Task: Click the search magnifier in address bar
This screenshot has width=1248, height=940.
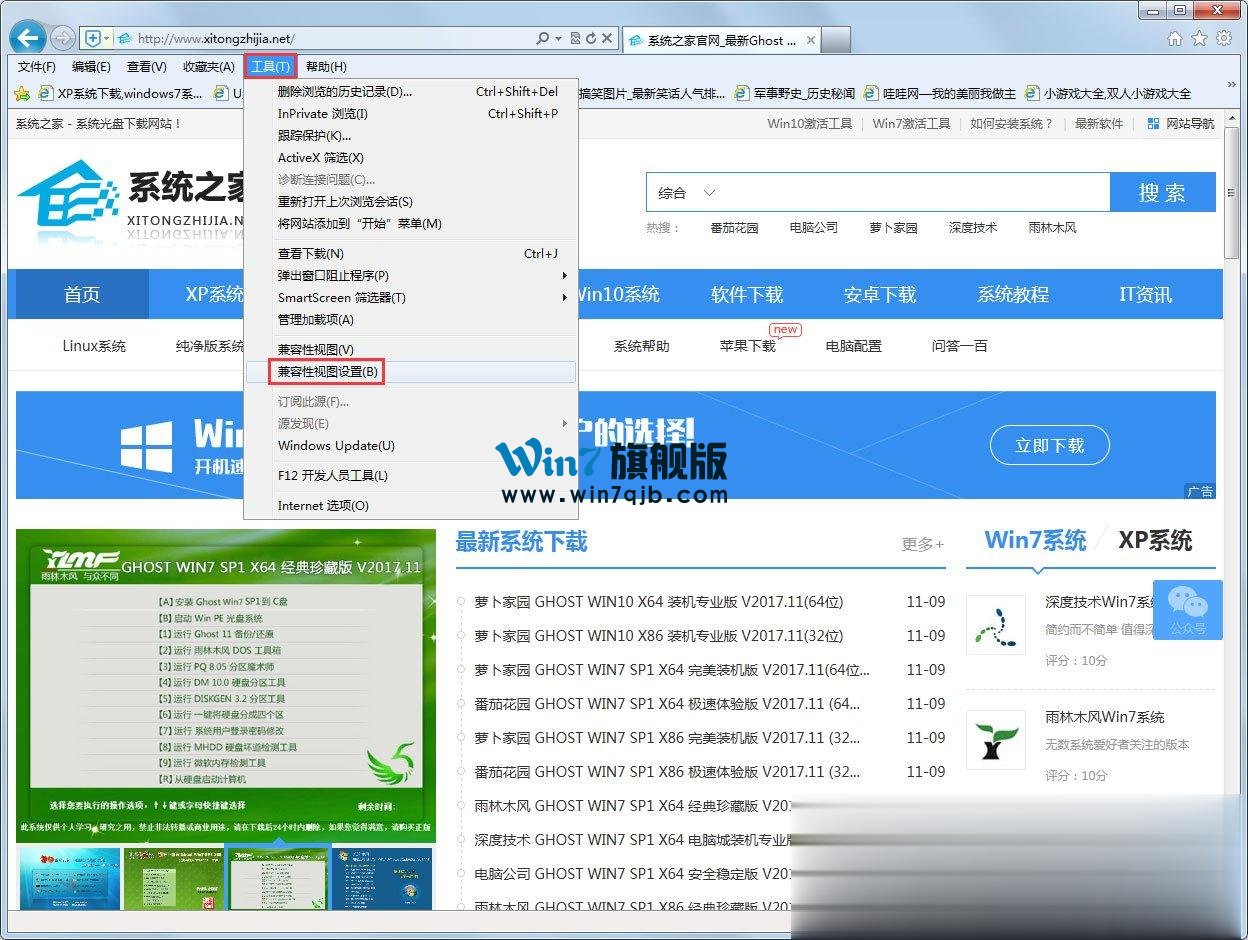Action: [x=542, y=39]
